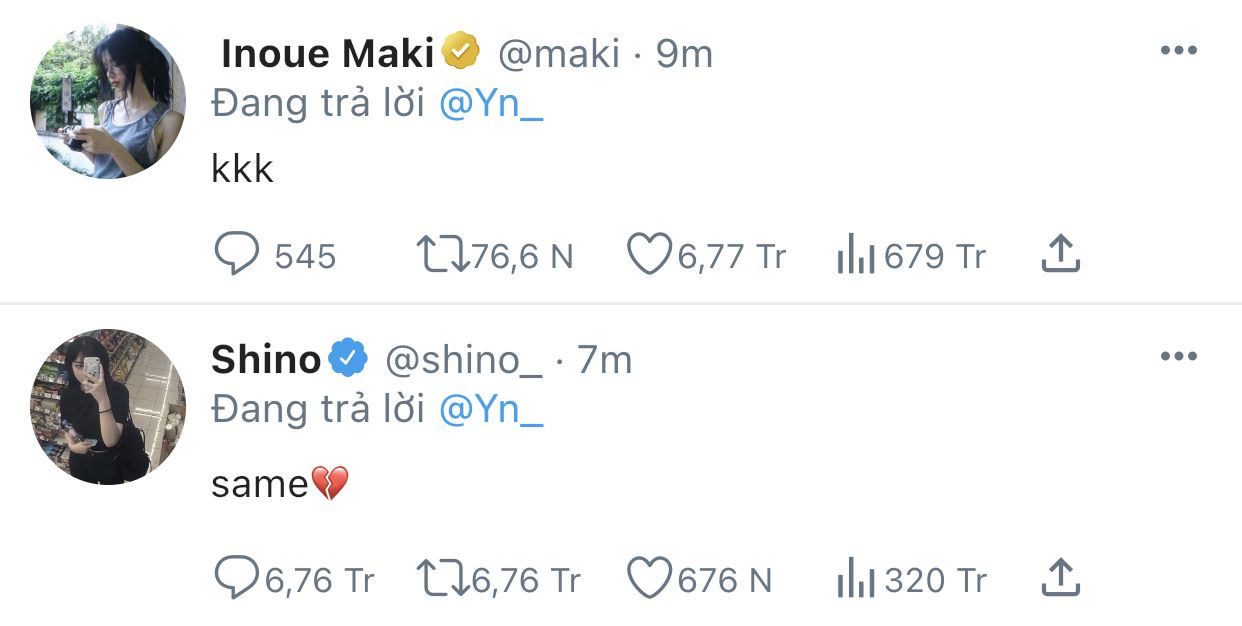
Task: Click Inoue Maki's gold verified badge
Action: point(461,51)
